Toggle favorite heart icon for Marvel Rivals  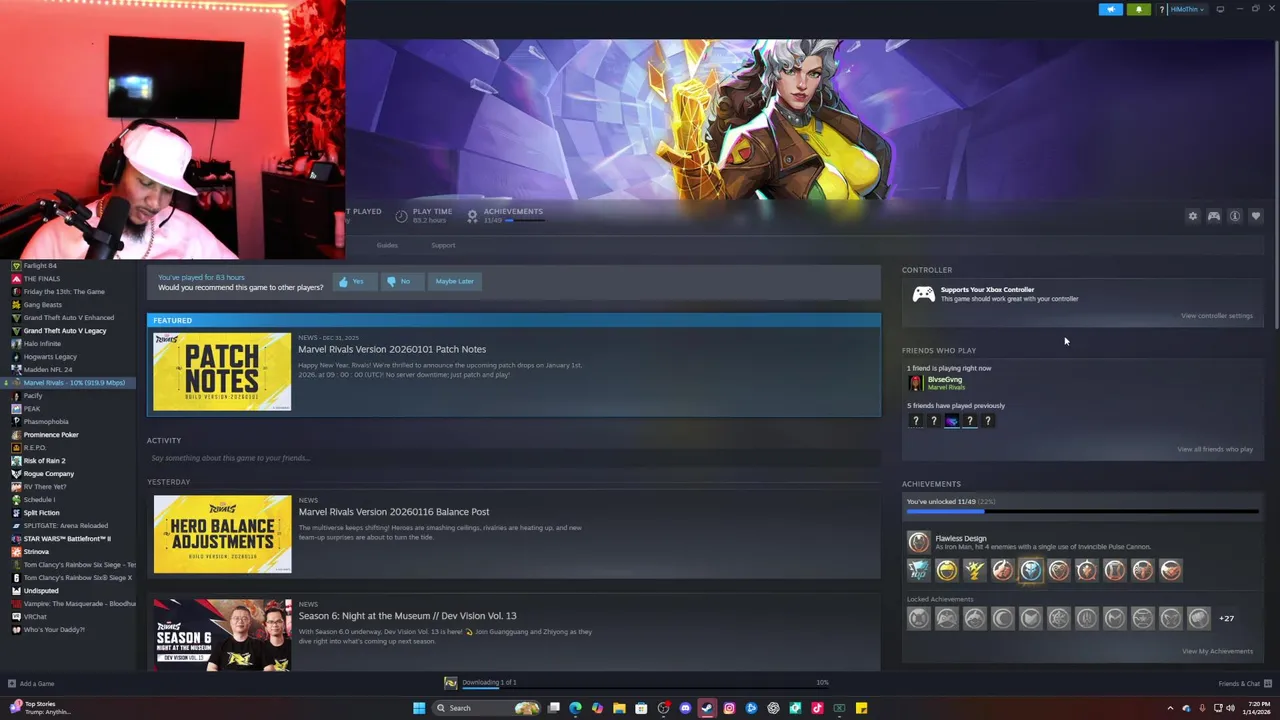[1255, 216]
